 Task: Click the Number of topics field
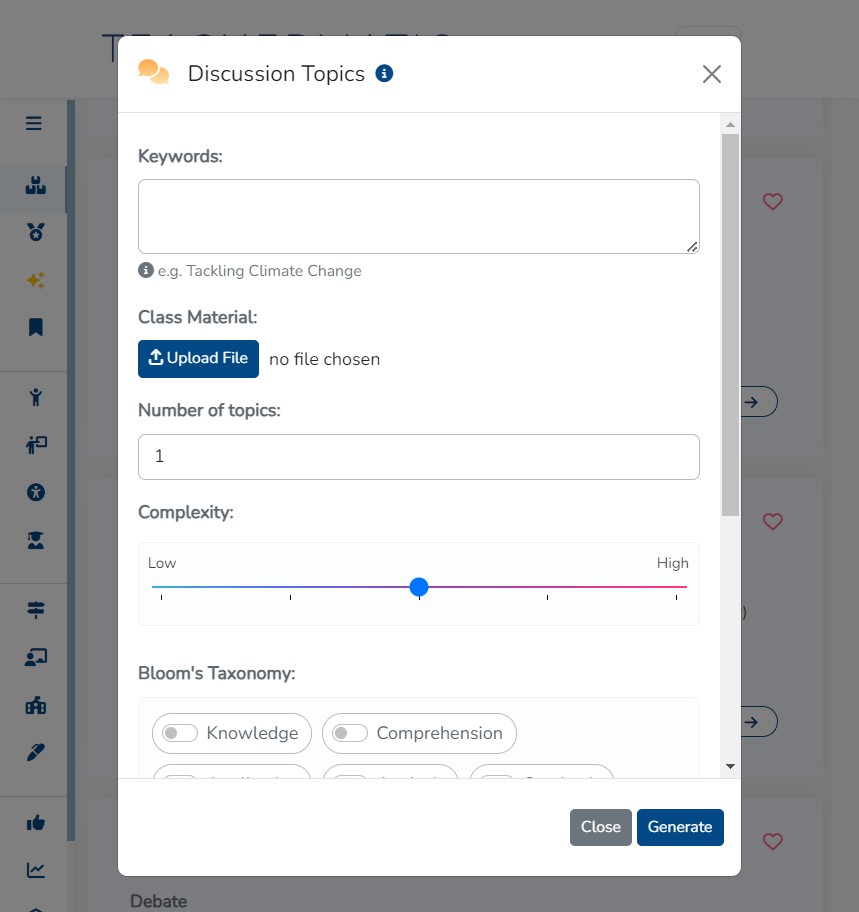[419, 457]
